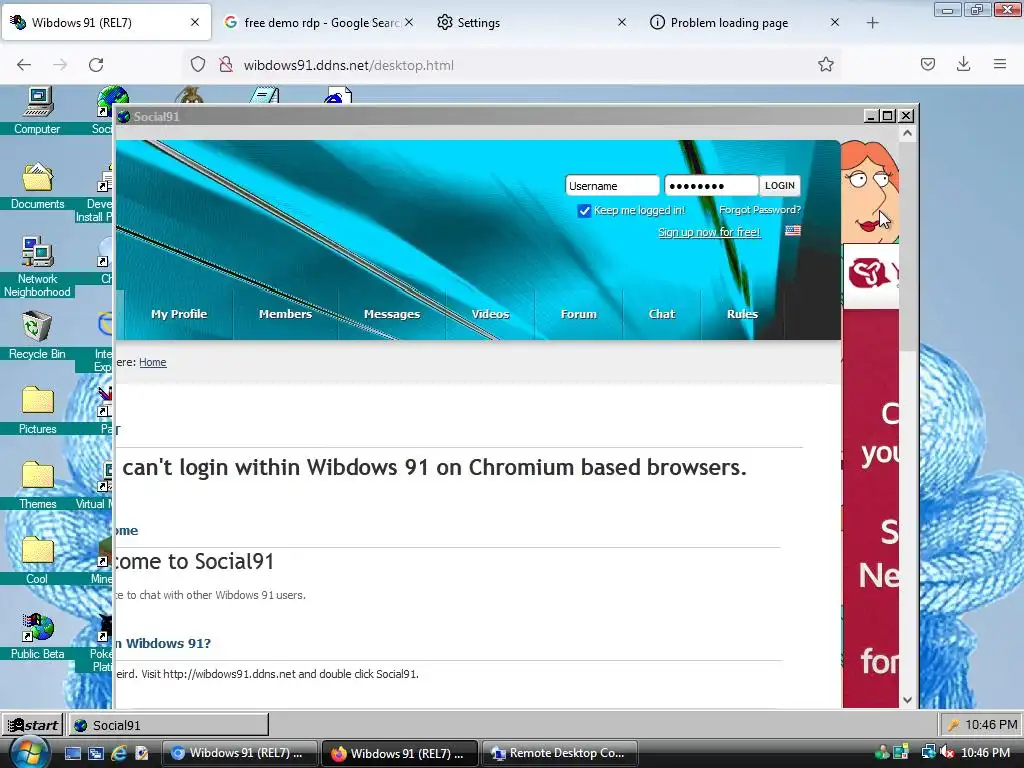
Task: Click Social91 scrollbar down arrow
Action: (907, 699)
